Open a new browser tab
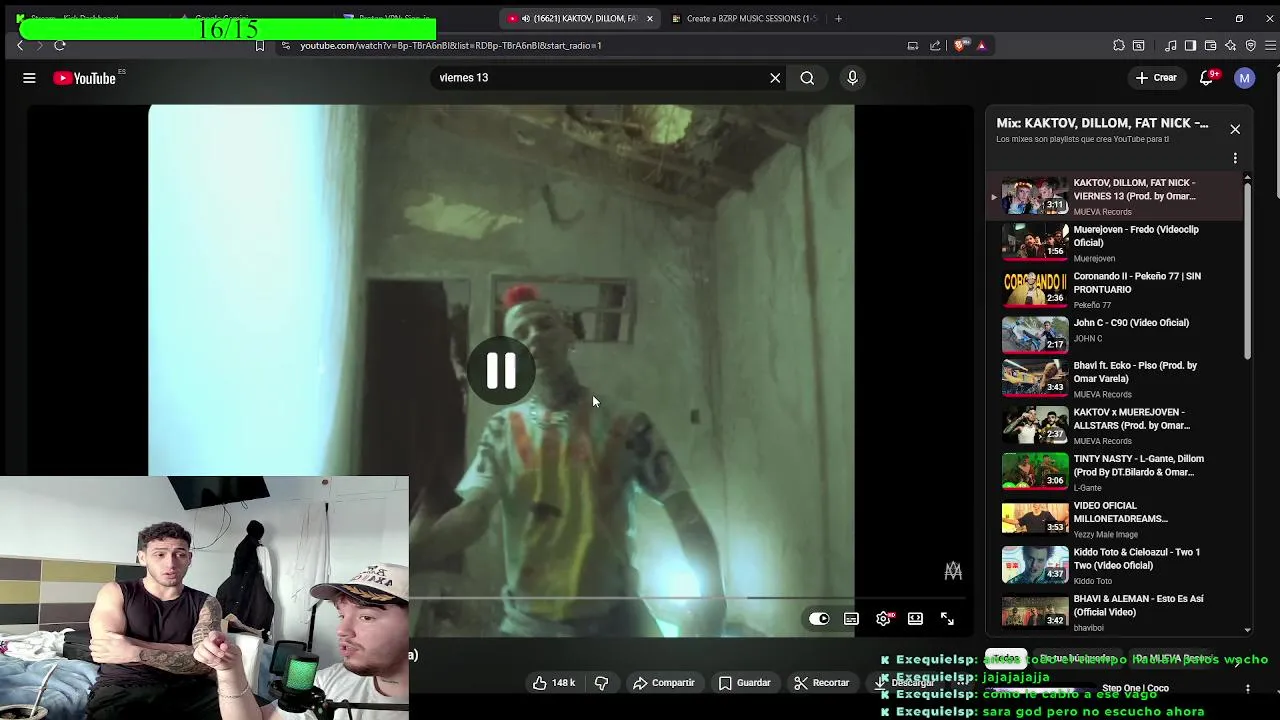The width and height of the screenshot is (1280, 720). pyautogui.click(x=838, y=18)
